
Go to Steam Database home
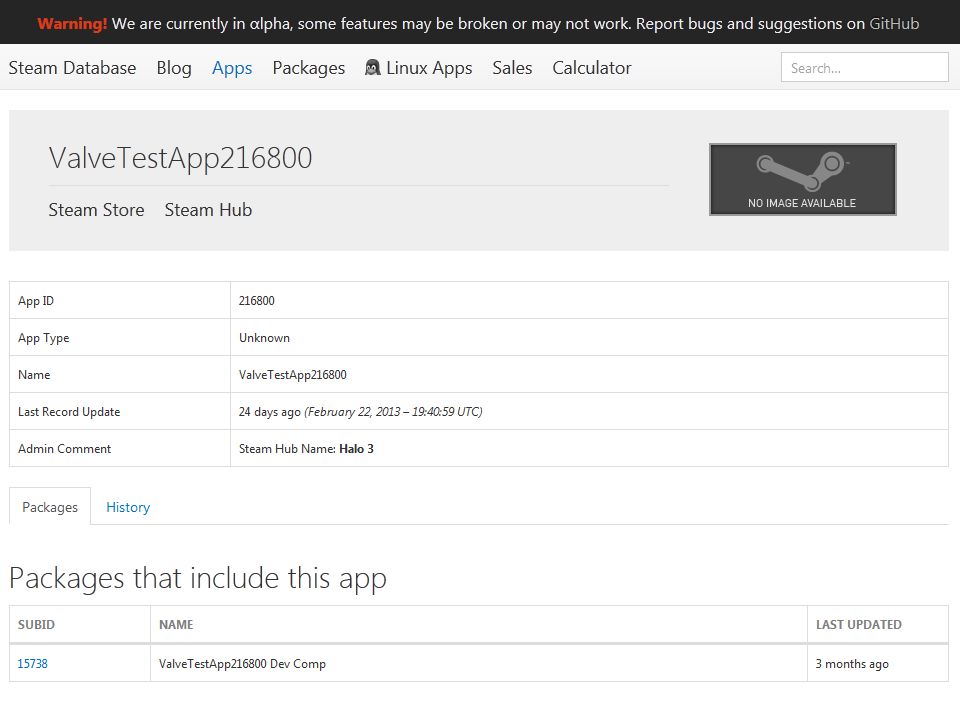click(x=72, y=68)
